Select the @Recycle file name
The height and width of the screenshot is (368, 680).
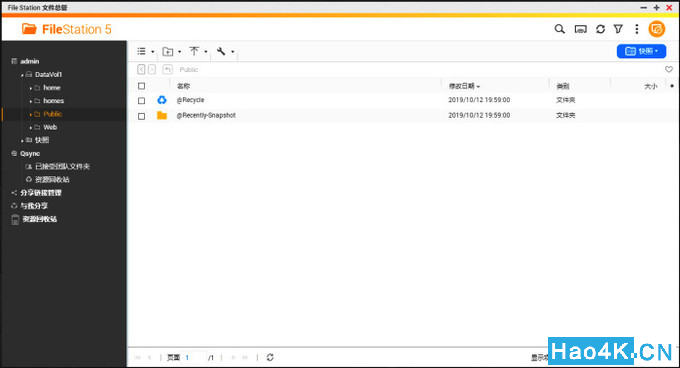pyautogui.click(x=190, y=100)
